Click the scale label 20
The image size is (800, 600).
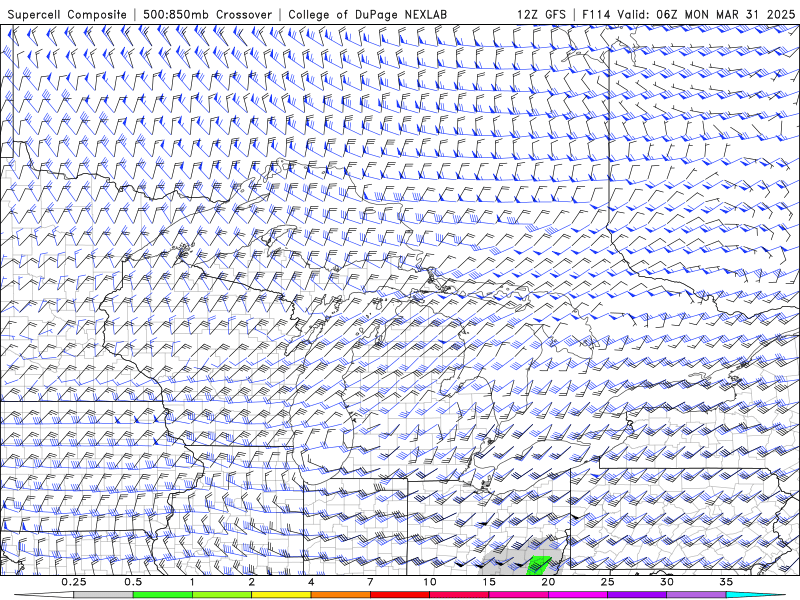548,582
